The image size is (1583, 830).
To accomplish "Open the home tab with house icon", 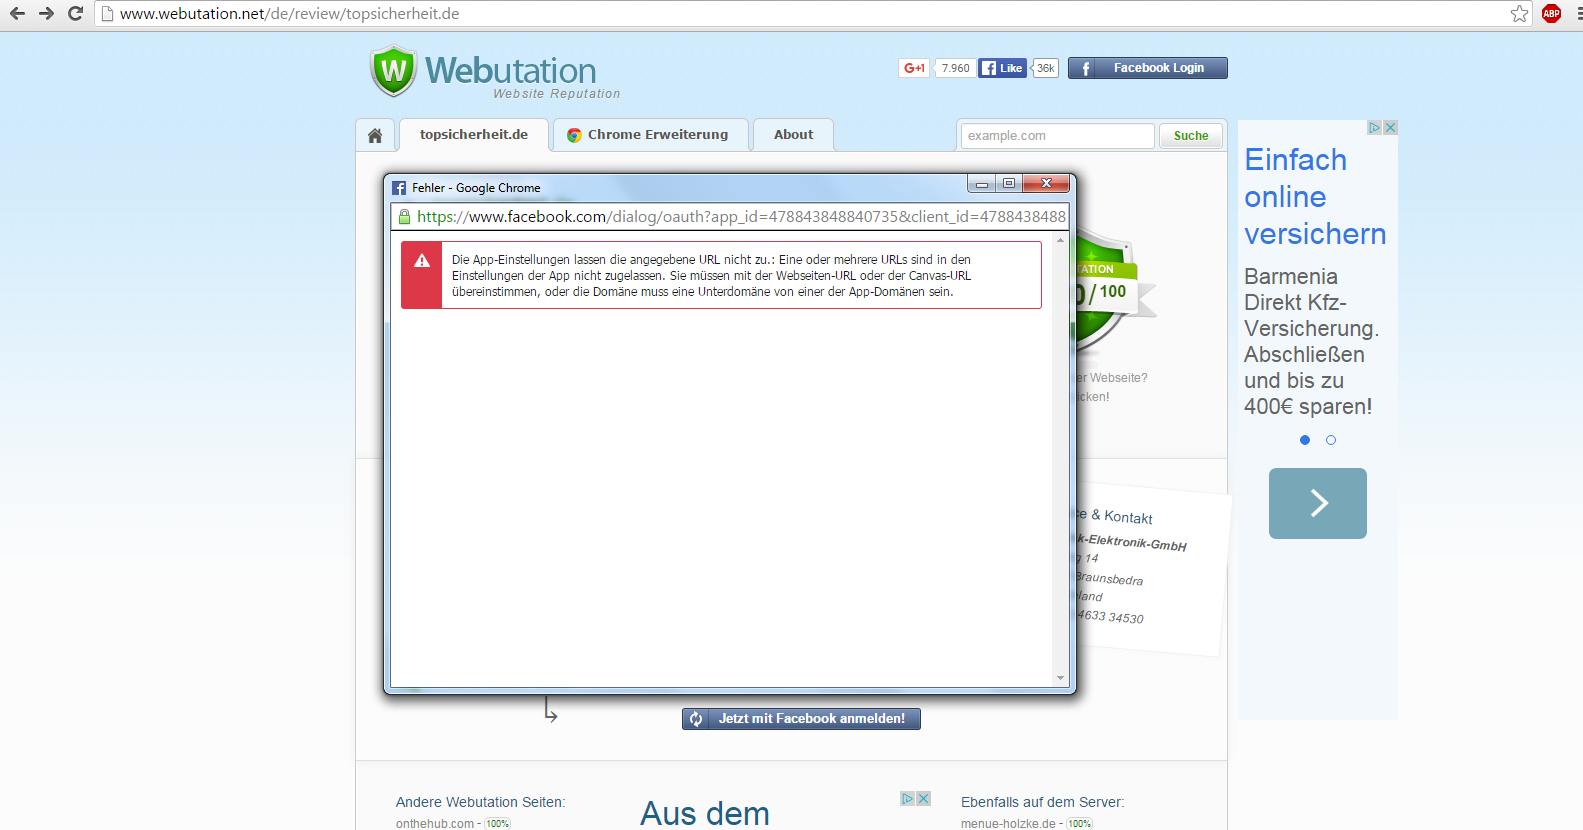I will click(x=375, y=135).
